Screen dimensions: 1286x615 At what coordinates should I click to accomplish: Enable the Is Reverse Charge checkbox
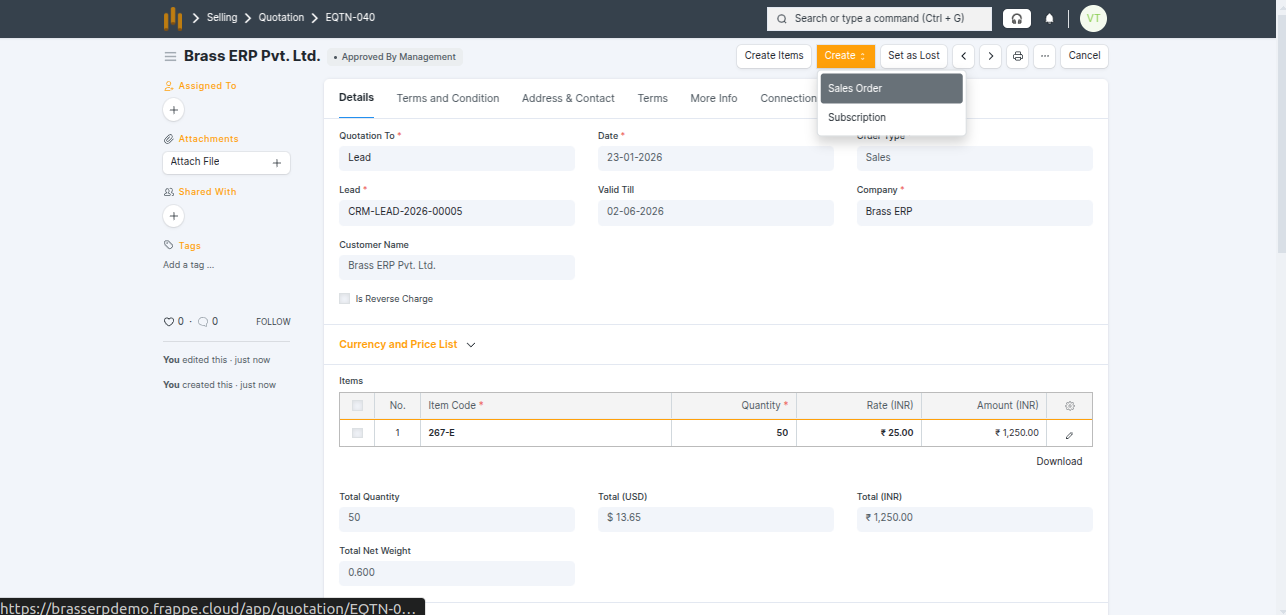tap(345, 299)
